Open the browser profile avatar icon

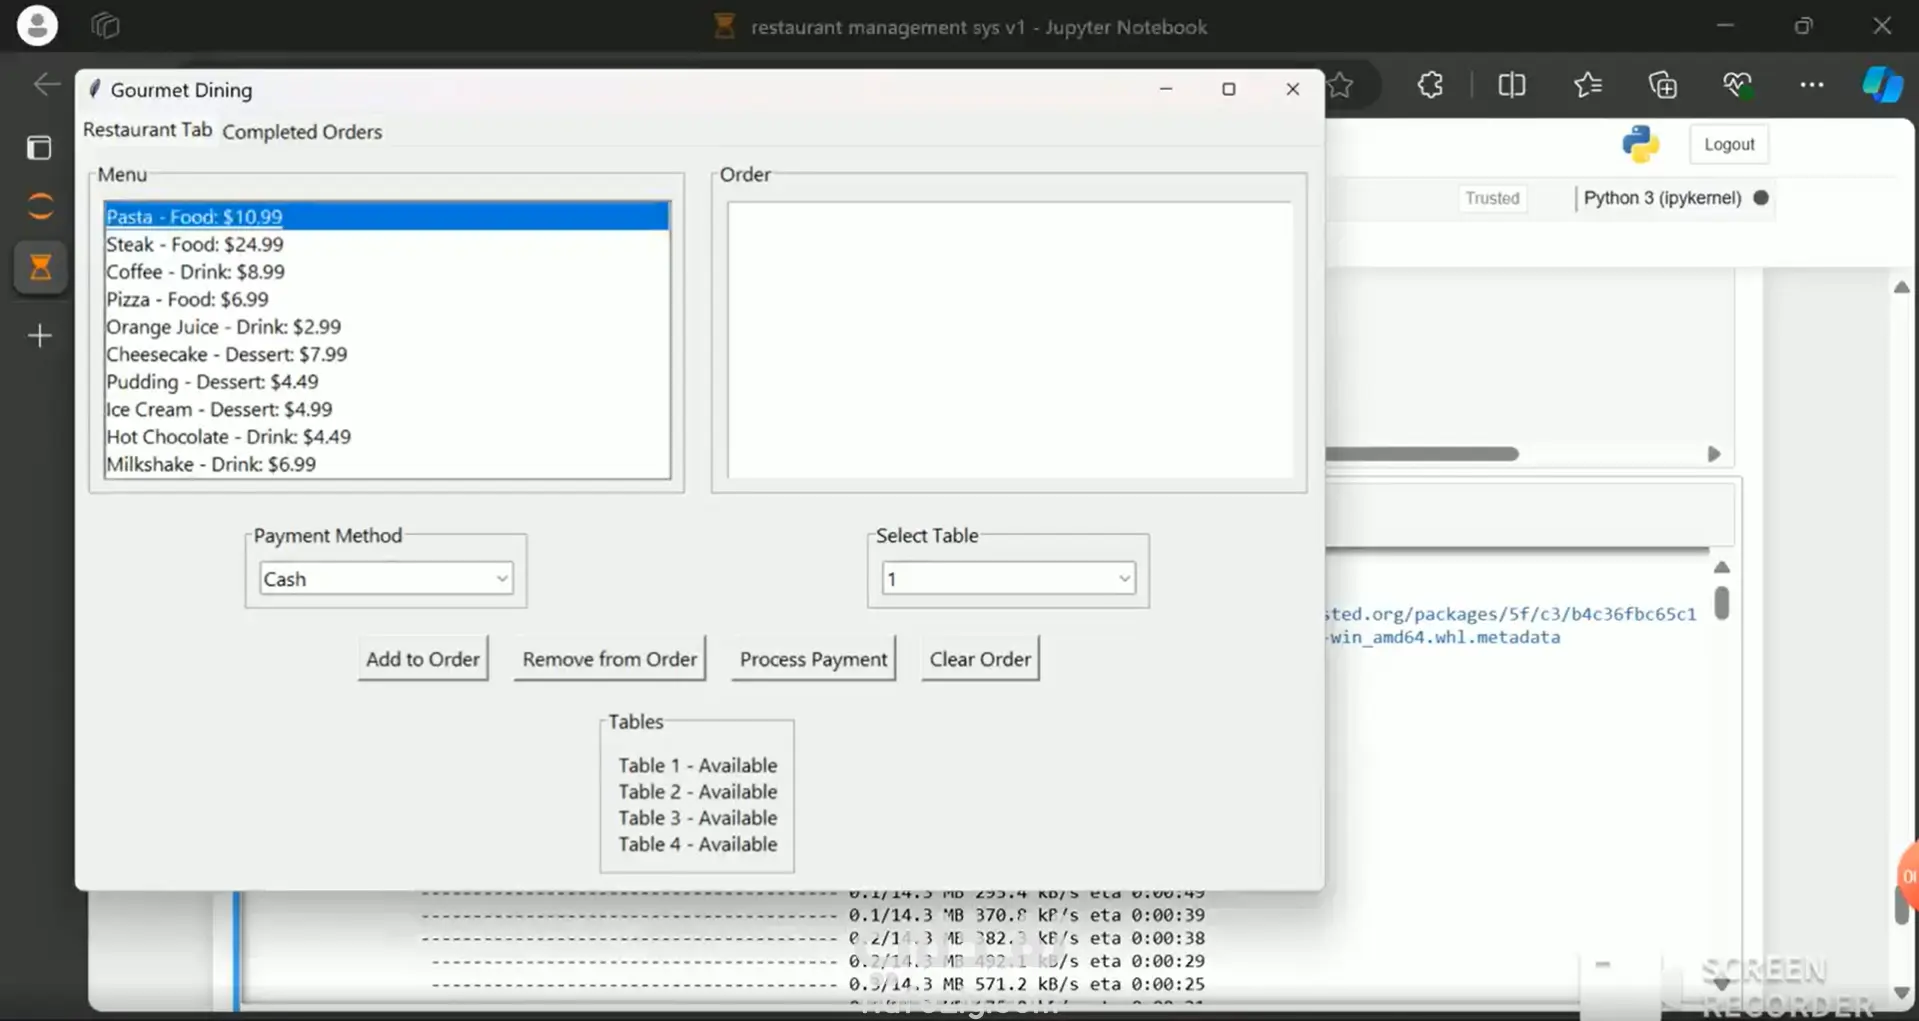[x=37, y=26]
